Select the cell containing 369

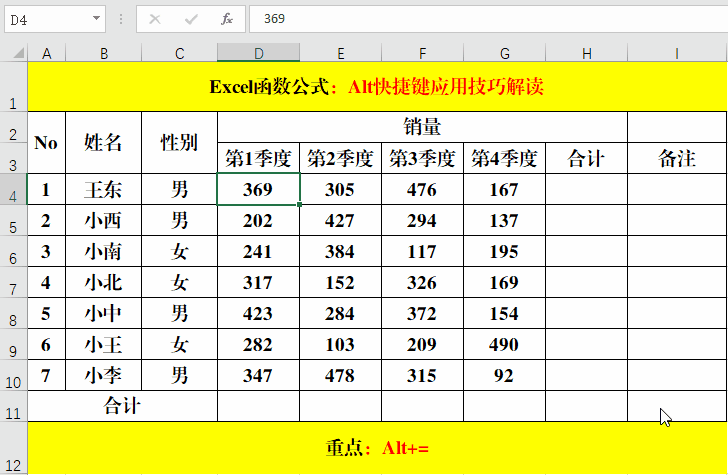point(258,189)
